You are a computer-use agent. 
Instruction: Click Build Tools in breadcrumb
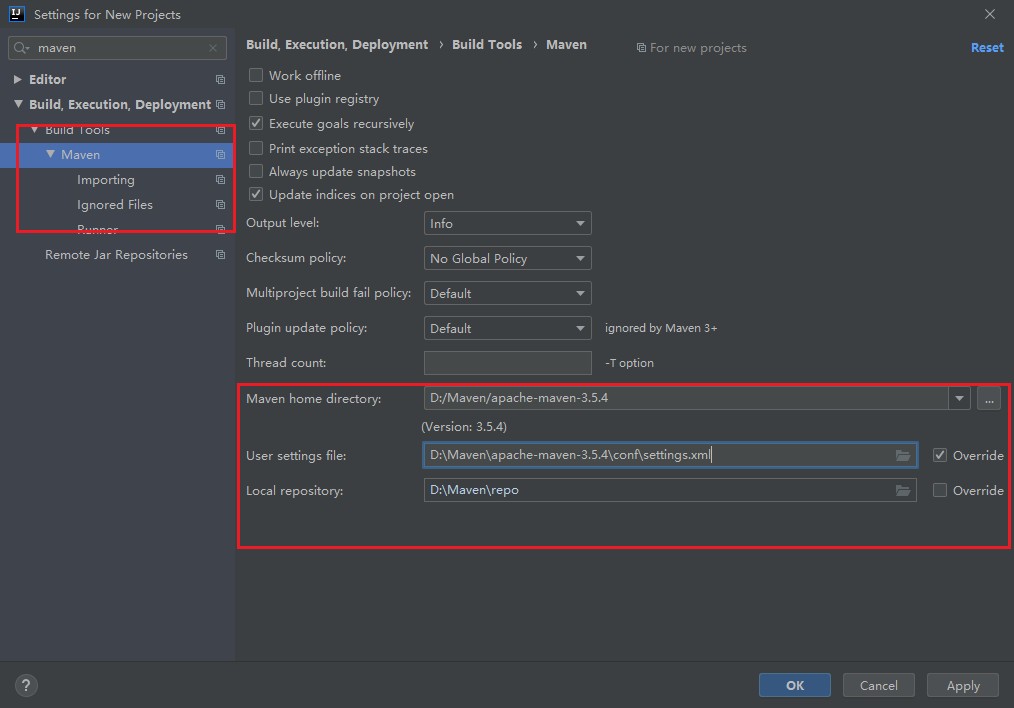tap(487, 45)
